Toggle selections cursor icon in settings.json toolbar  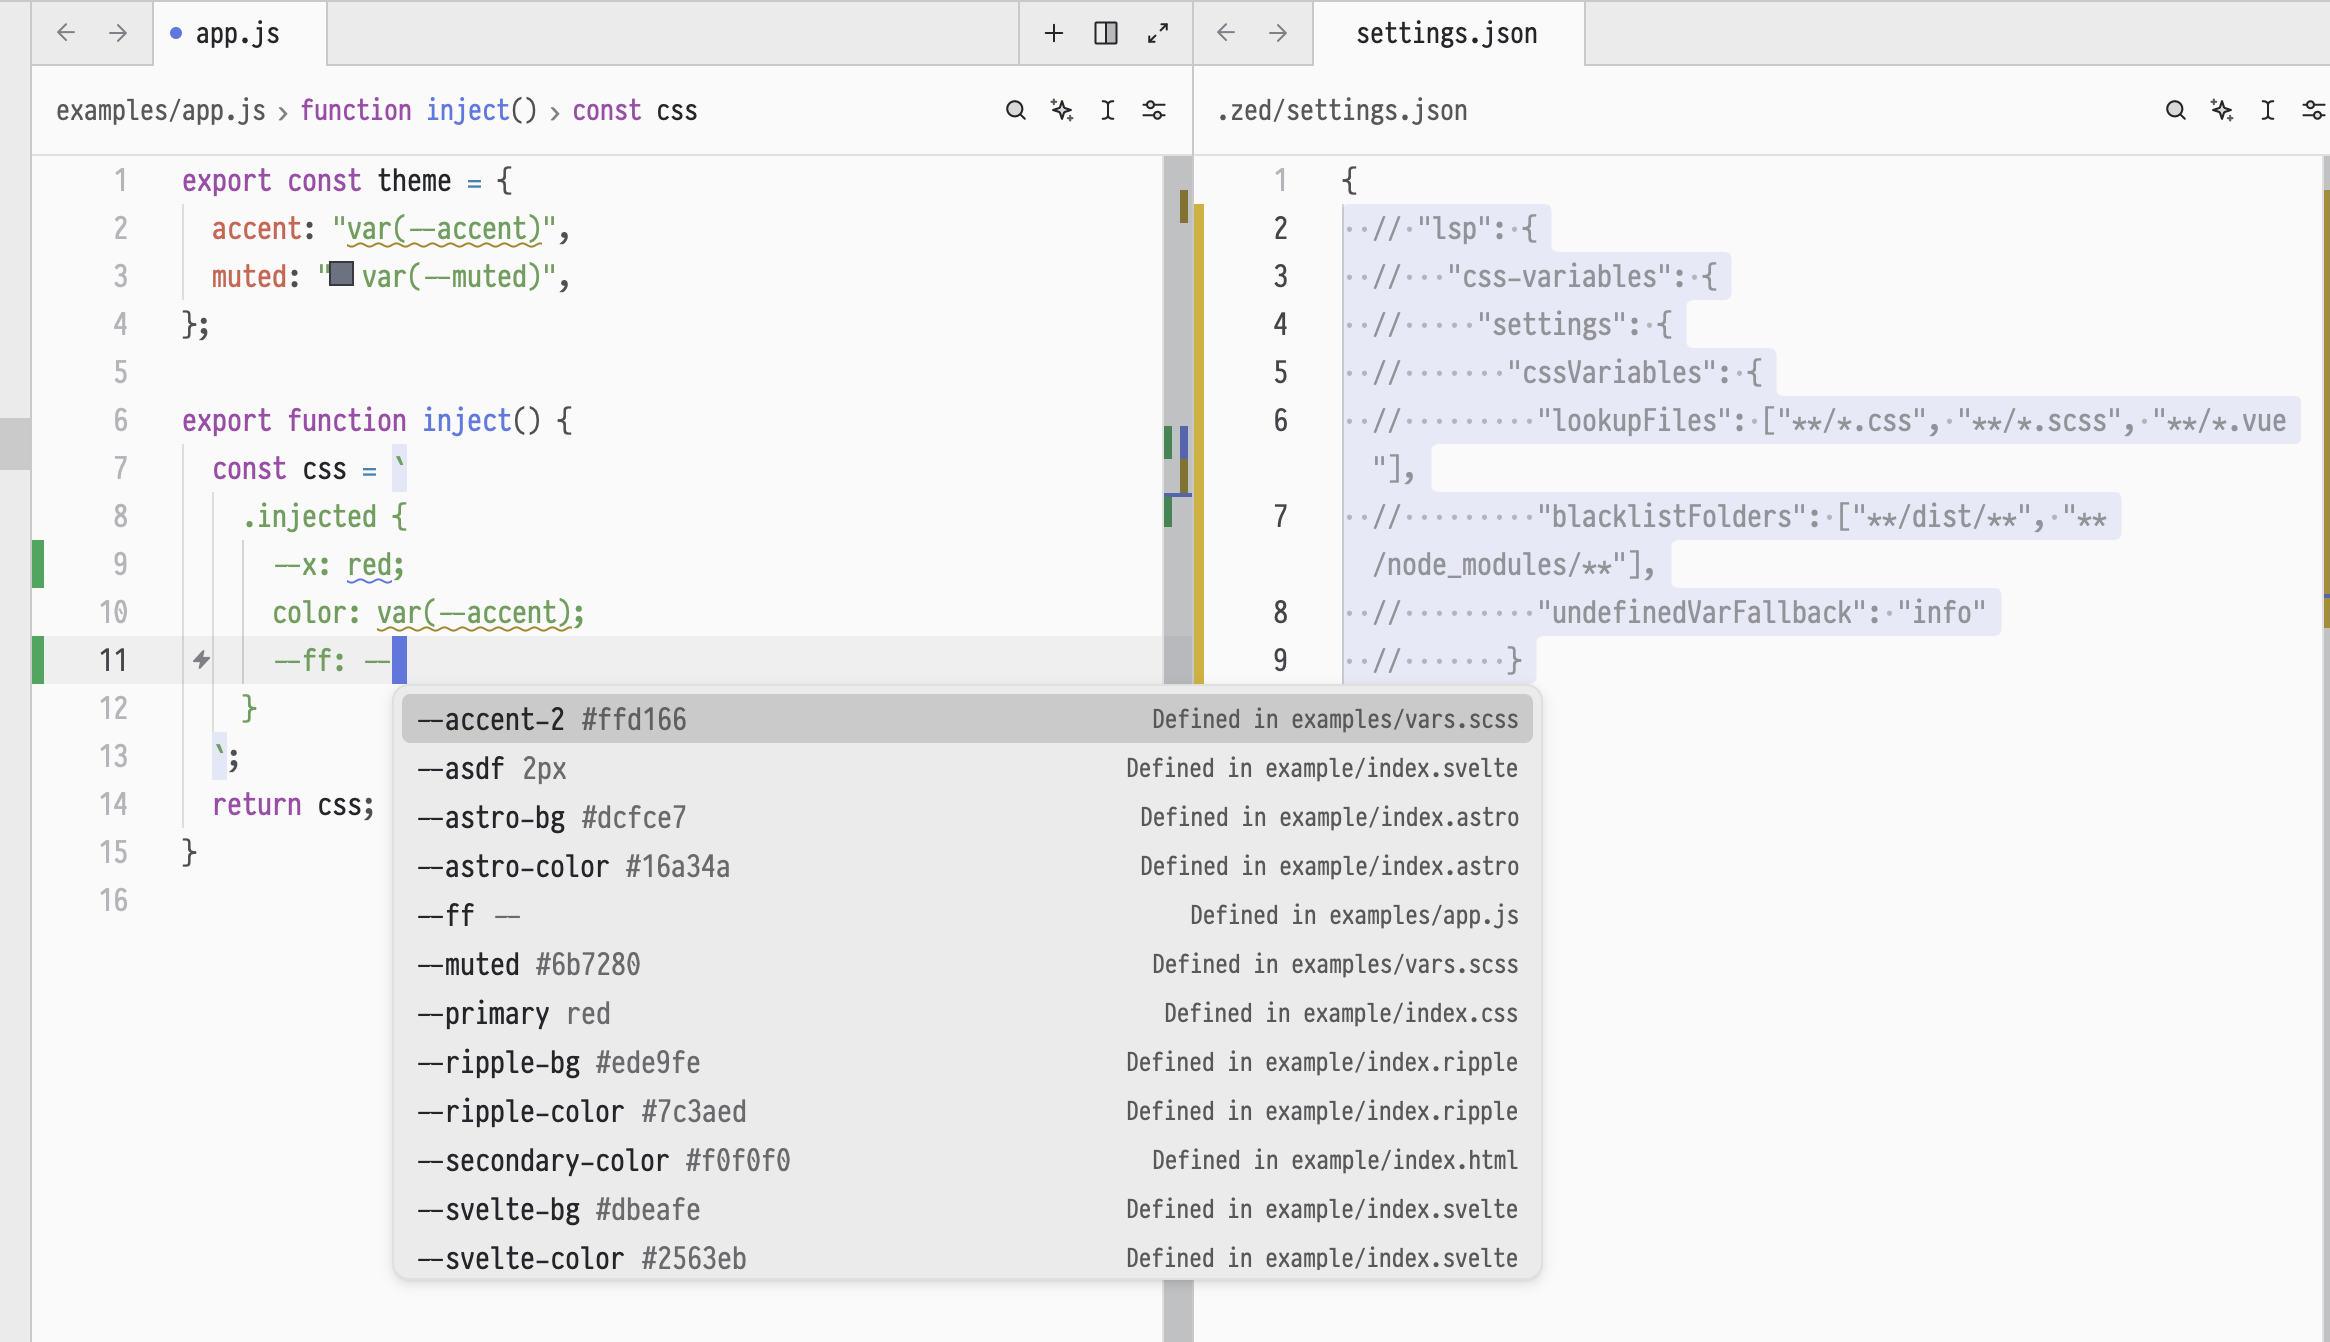[2268, 110]
